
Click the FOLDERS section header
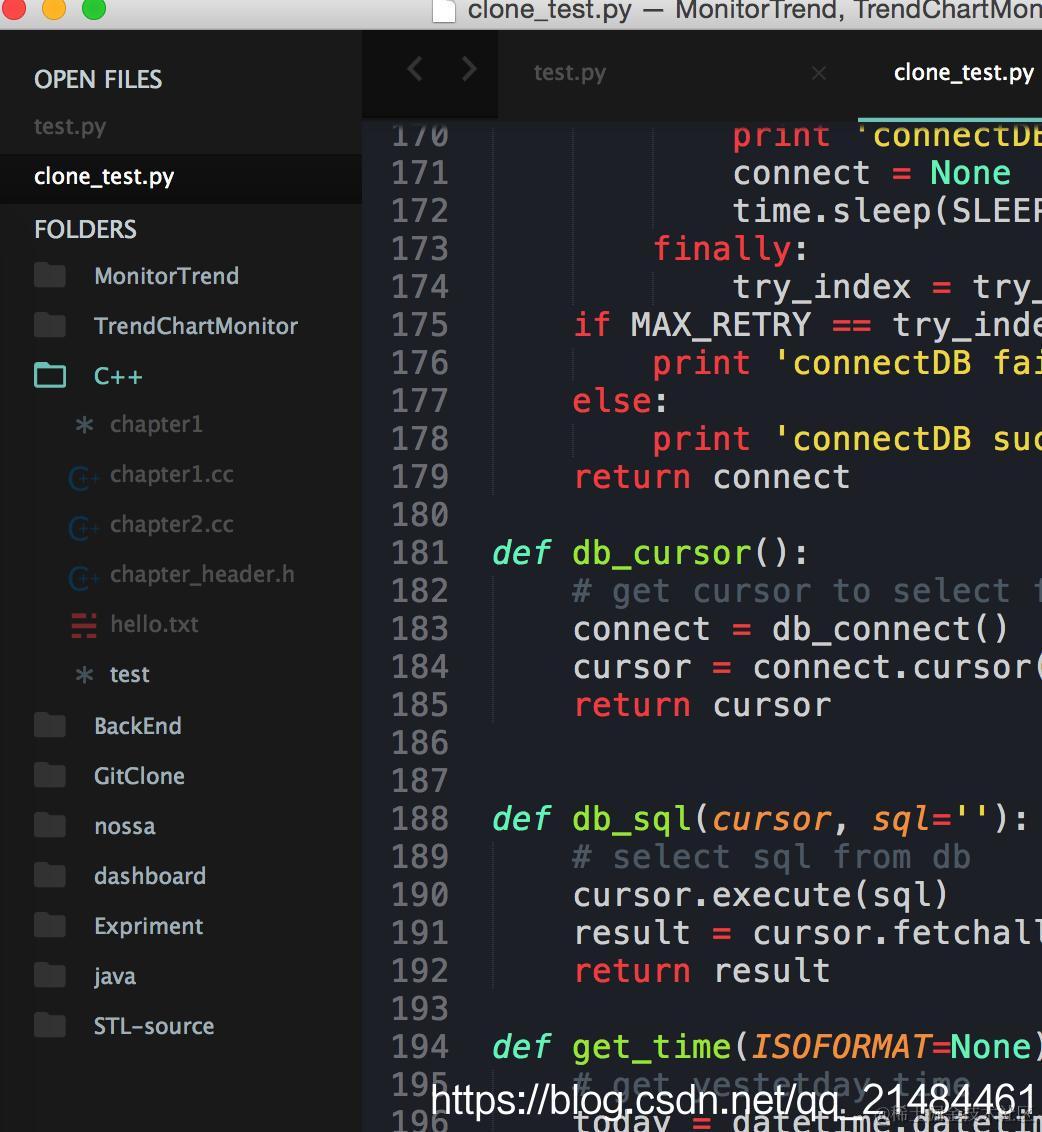tap(85, 230)
